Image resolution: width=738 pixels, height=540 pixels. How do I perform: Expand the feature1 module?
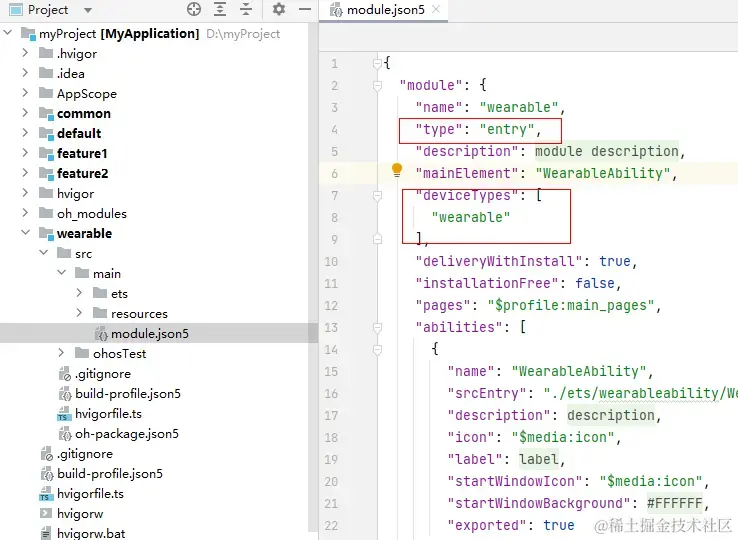coord(25,153)
